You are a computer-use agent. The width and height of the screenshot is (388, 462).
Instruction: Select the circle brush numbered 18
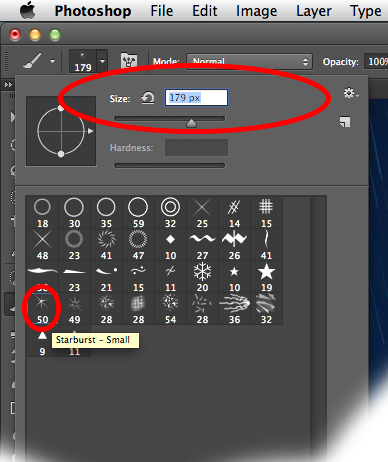click(x=42, y=213)
